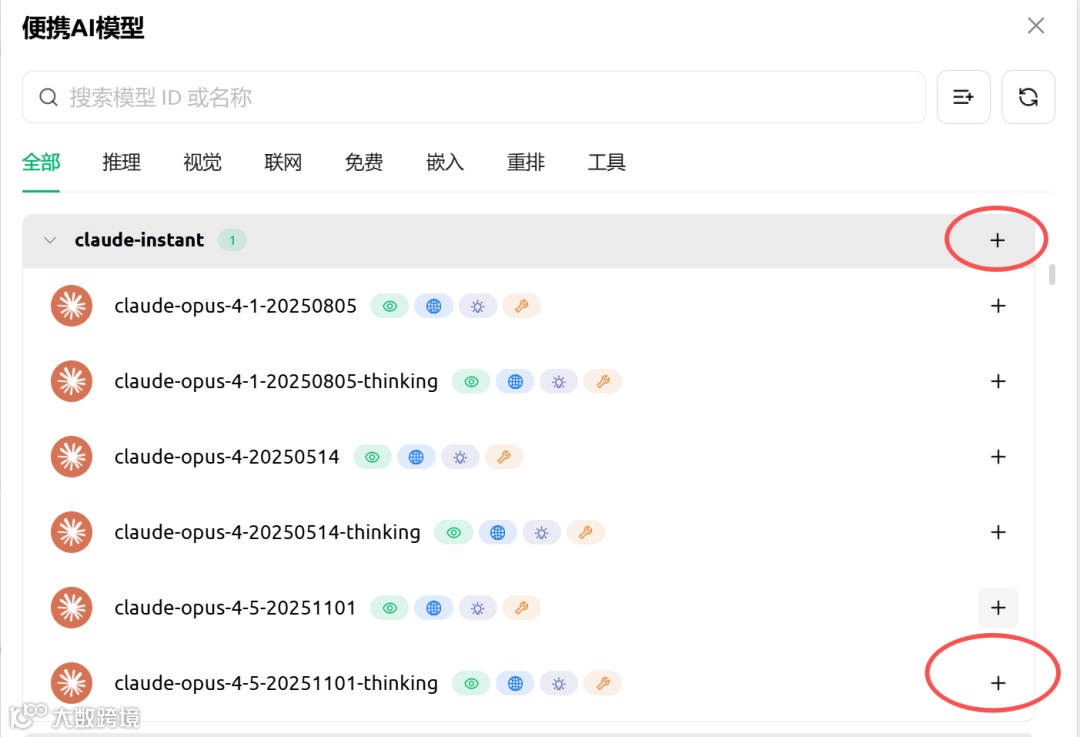1080x737 pixels.
Task: Select the claude-opus-4-5-20251101-thinking name text
Action: tap(276, 683)
